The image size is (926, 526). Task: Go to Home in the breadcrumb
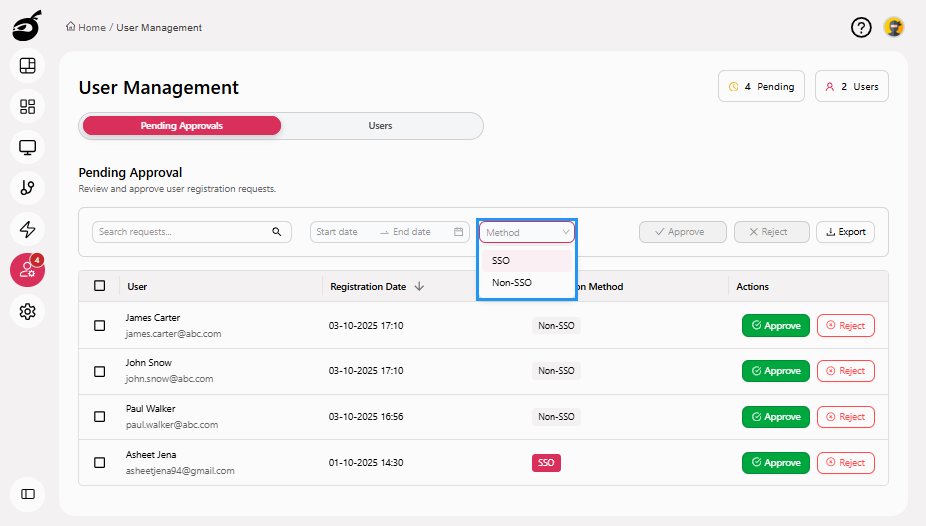point(92,27)
